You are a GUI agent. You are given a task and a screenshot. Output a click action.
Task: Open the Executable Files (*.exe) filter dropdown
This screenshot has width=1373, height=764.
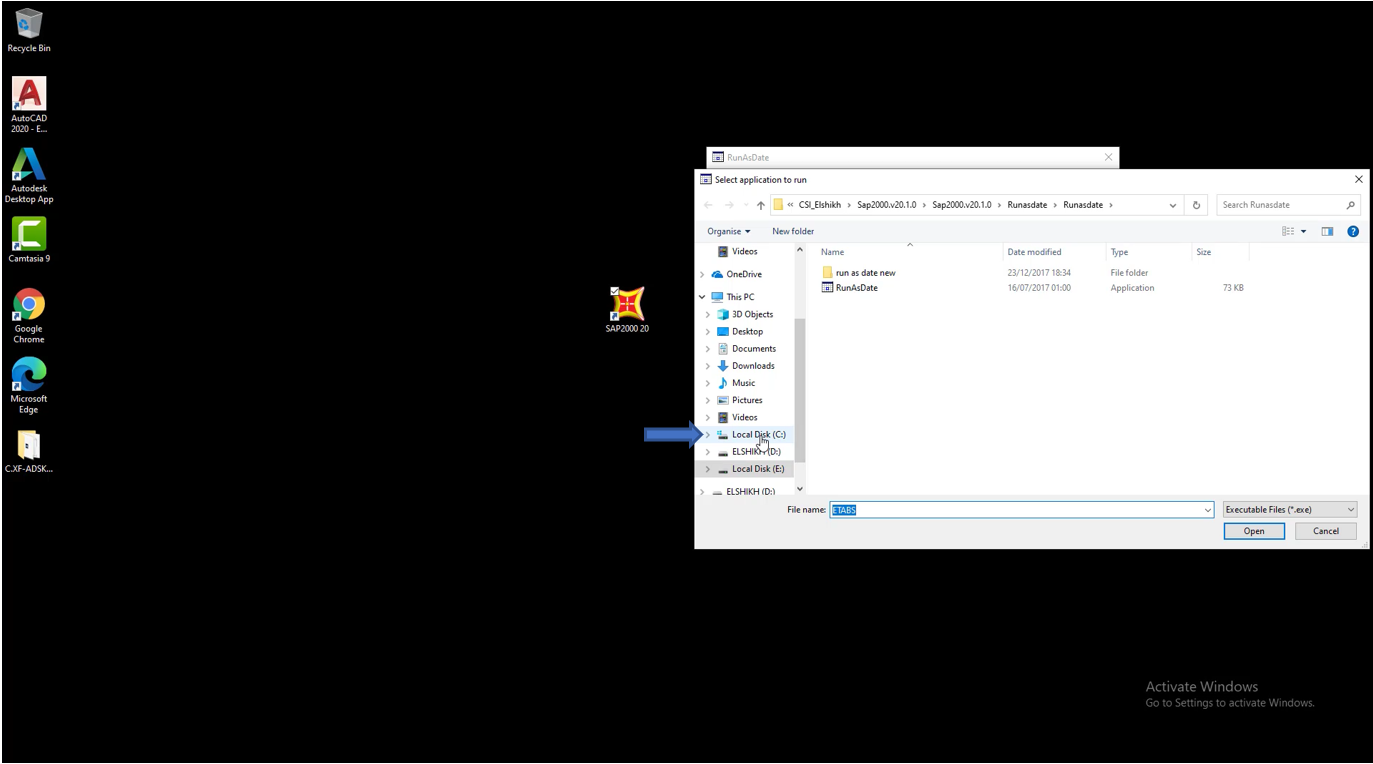[x=1290, y=510]
